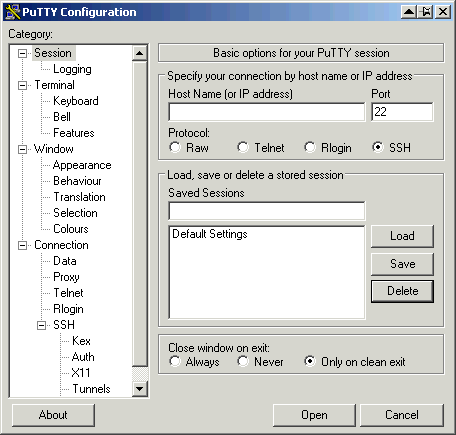This screenshot has width=456, height=435.
Task: Select Window in category tree
Action: coord(54,149)
